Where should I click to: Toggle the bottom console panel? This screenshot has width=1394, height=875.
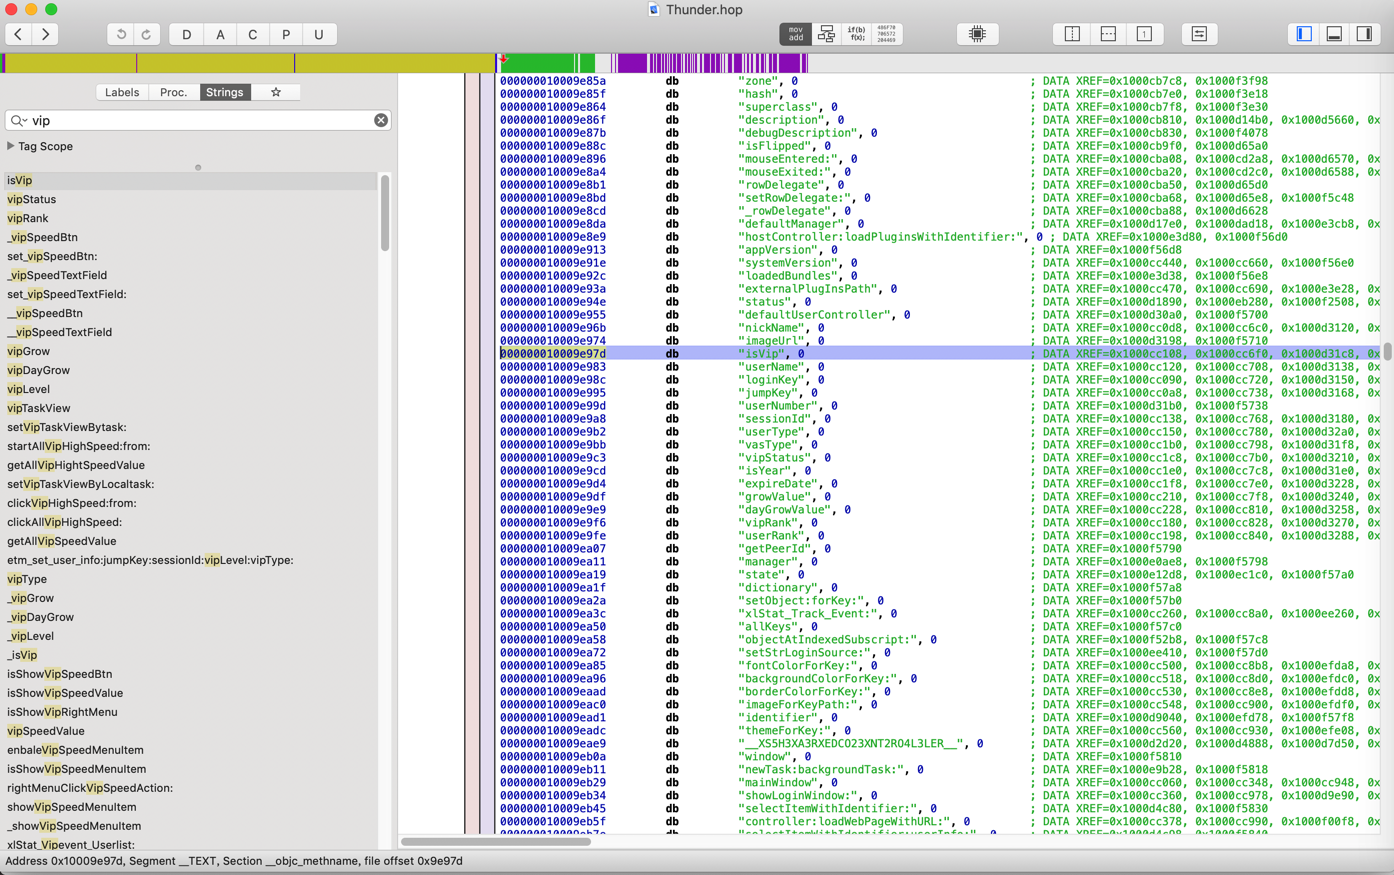1334,34
